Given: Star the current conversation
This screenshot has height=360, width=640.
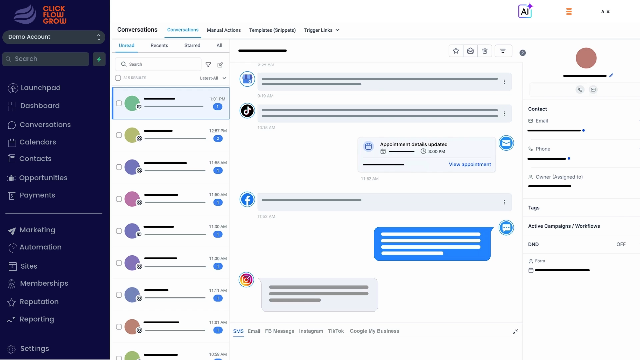Looking at the screenshot, I should (456, 51).
